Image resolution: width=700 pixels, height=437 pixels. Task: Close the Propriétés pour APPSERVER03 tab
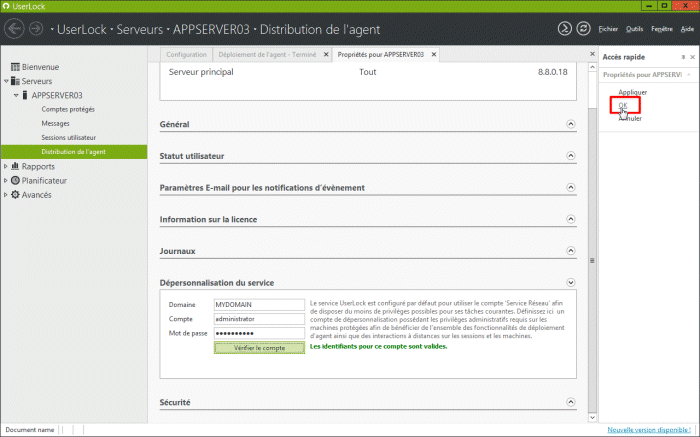point(433,54)
